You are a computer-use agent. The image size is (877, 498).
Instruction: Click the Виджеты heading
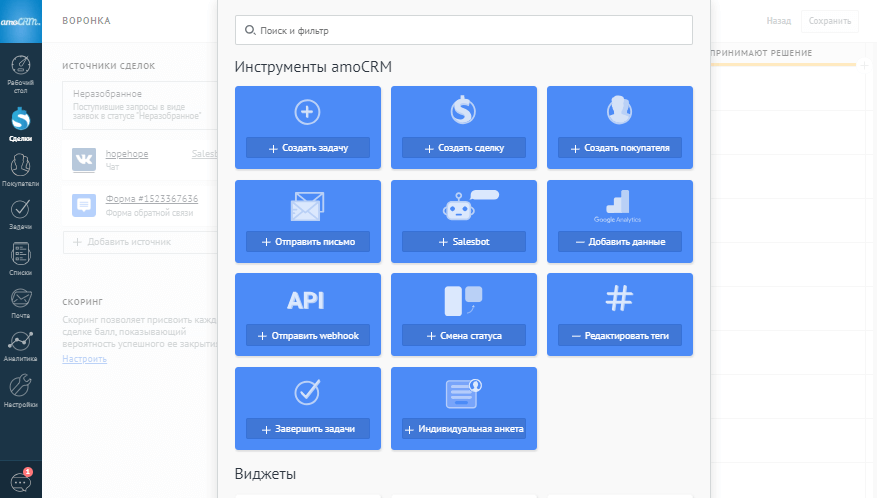(x=265, y=474)
